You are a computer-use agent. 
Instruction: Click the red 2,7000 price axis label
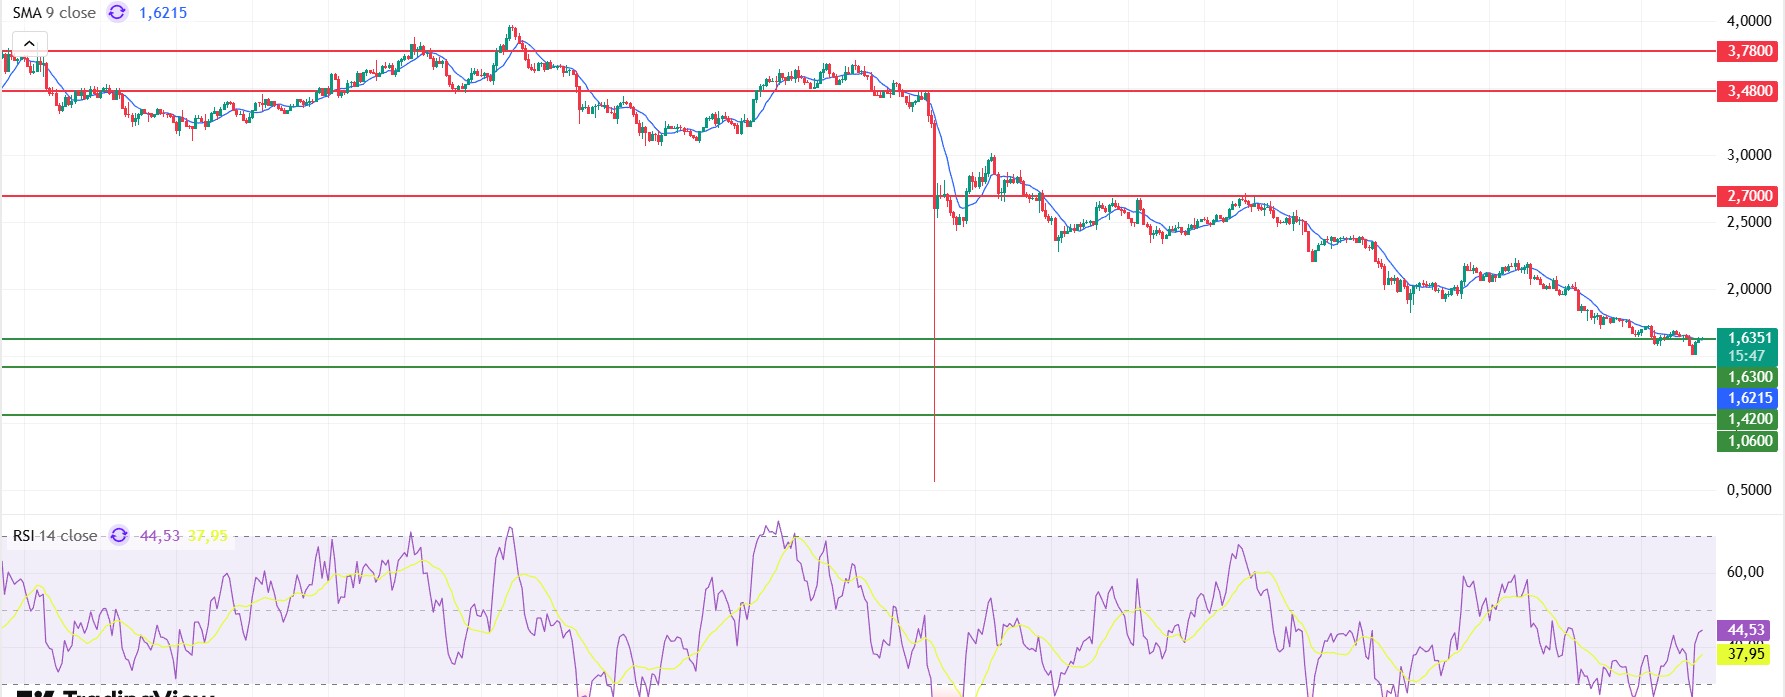(1747, 196)
